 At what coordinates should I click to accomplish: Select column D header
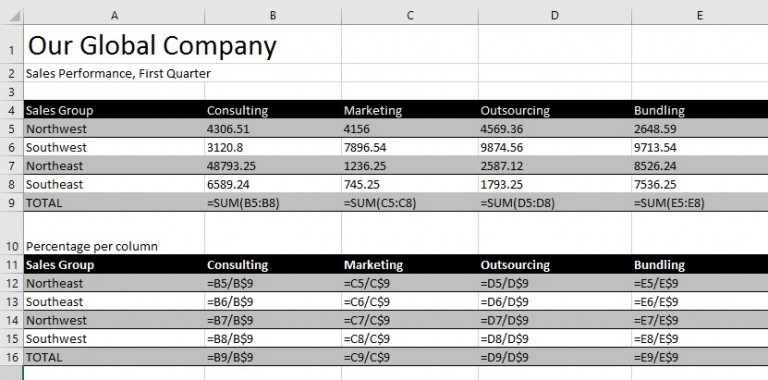coord(554,16)
